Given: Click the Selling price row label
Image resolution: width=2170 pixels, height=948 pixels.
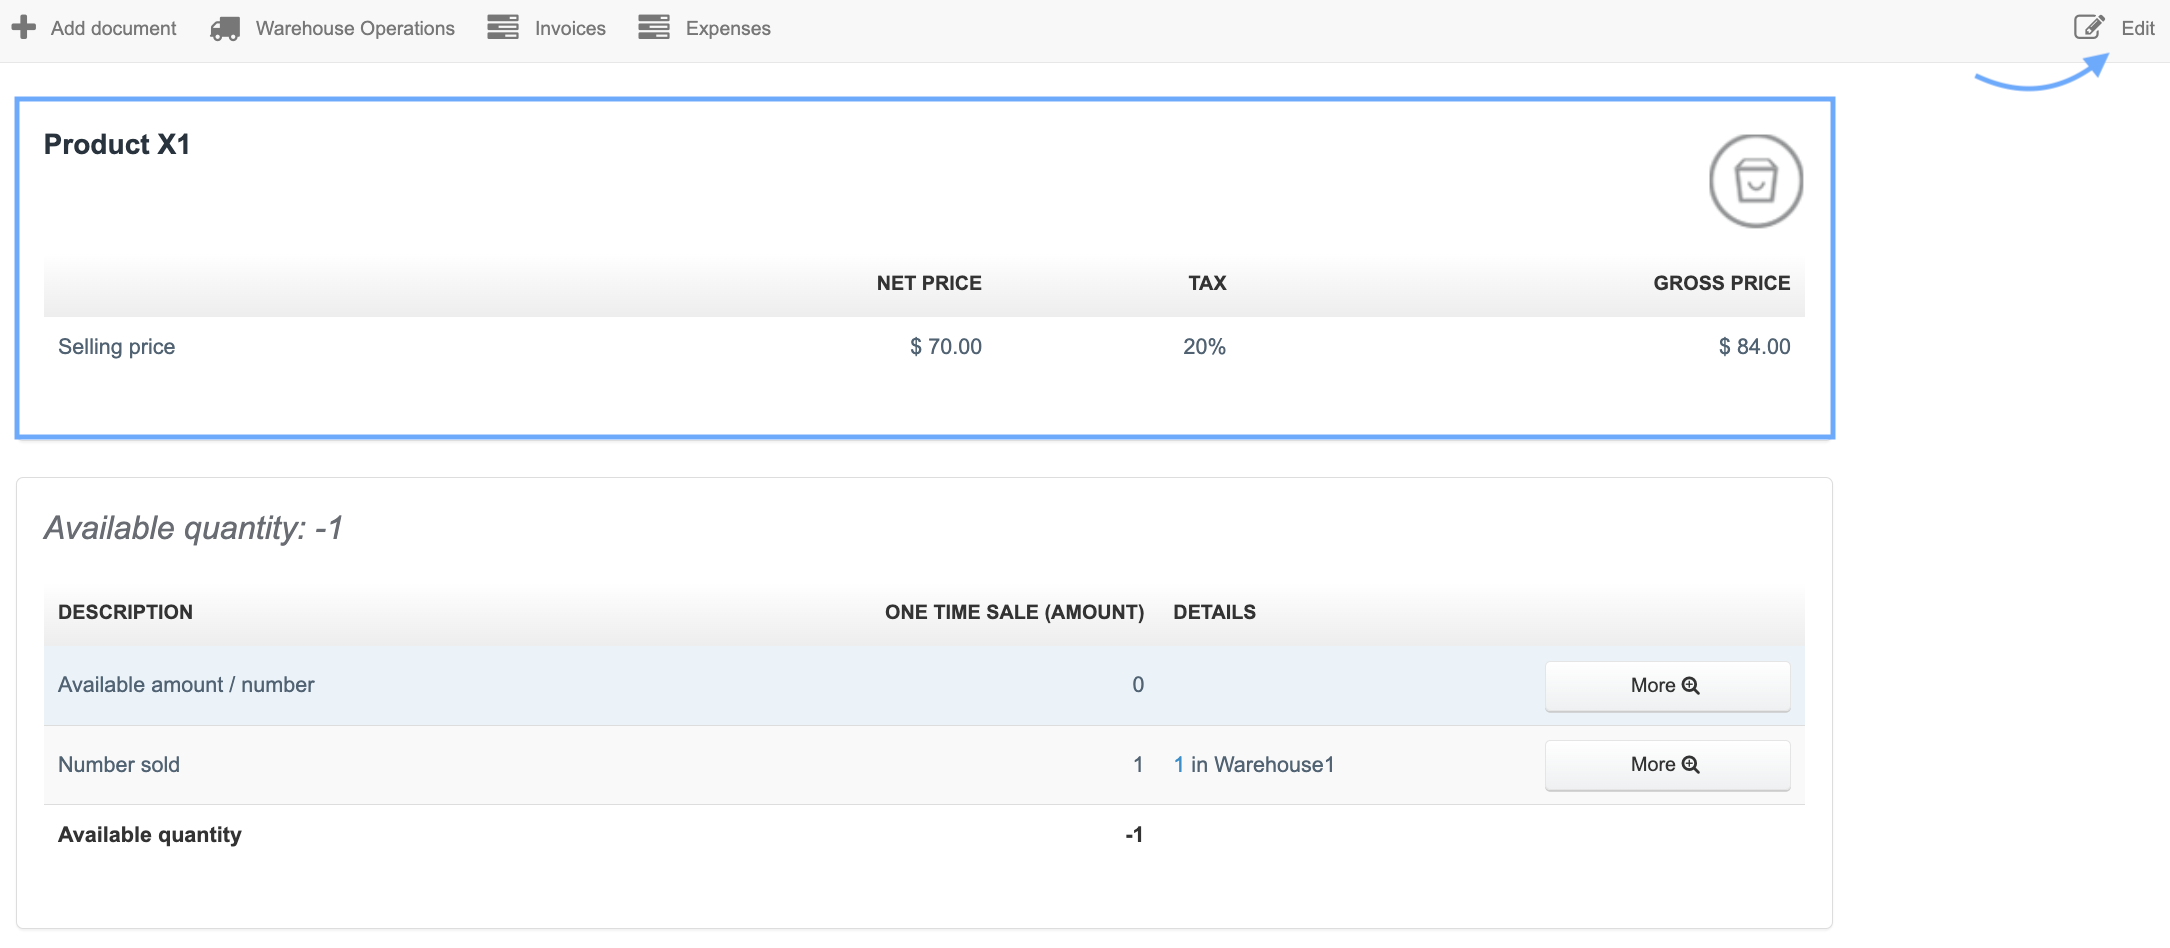Looking at the screenshot, I should pos(117,347).
